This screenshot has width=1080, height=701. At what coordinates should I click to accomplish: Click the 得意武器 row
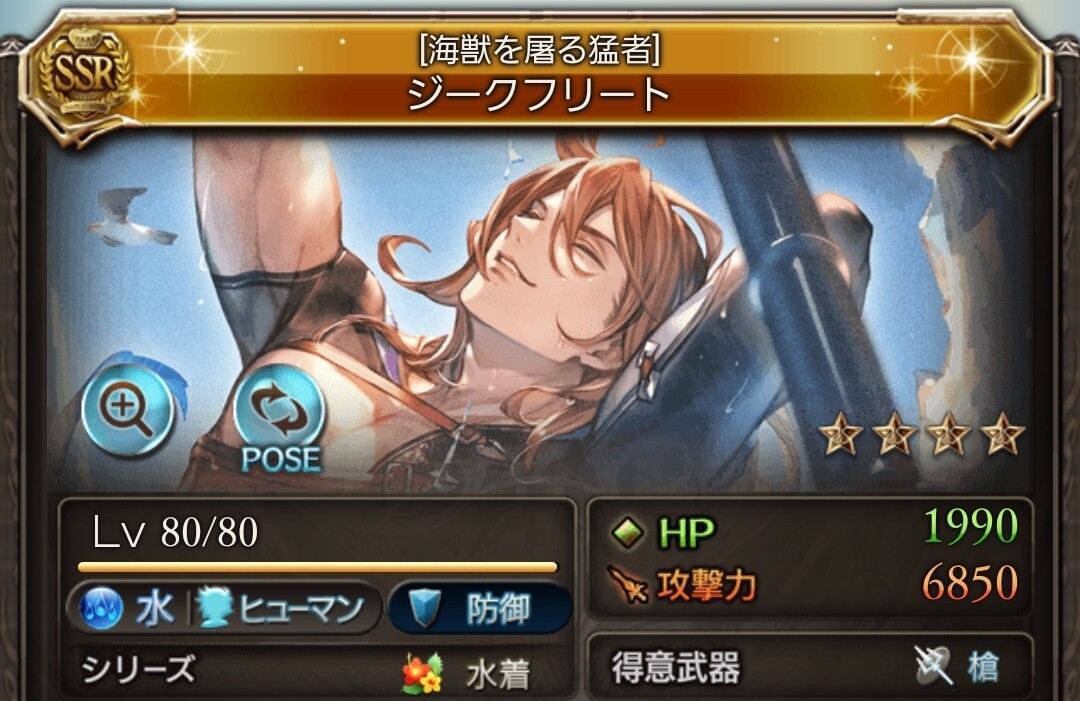[x=810, y=667]
